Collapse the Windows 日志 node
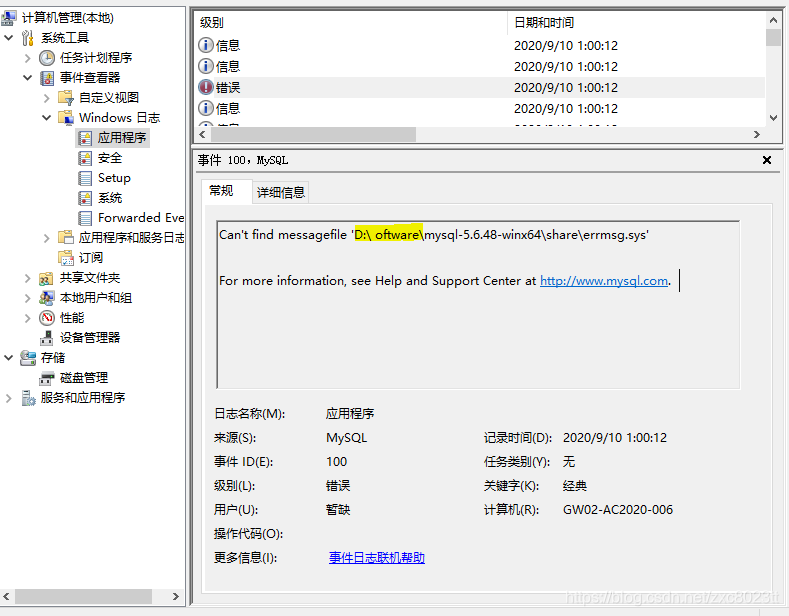The width and height of the screenshot is (789, 616). 47,118
